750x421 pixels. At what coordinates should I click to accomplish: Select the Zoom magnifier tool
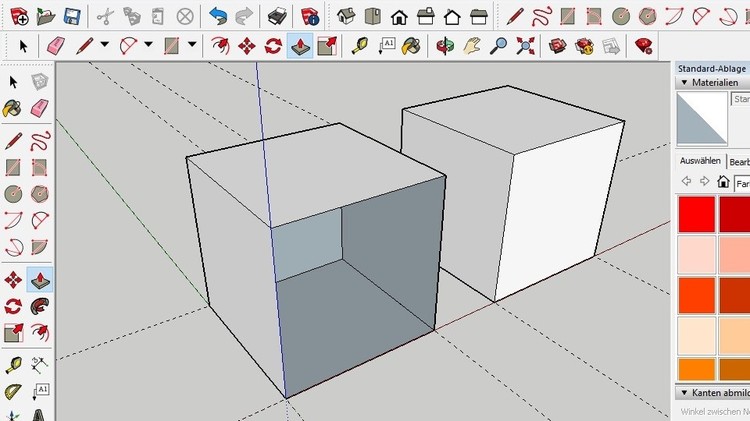[498, 46]
